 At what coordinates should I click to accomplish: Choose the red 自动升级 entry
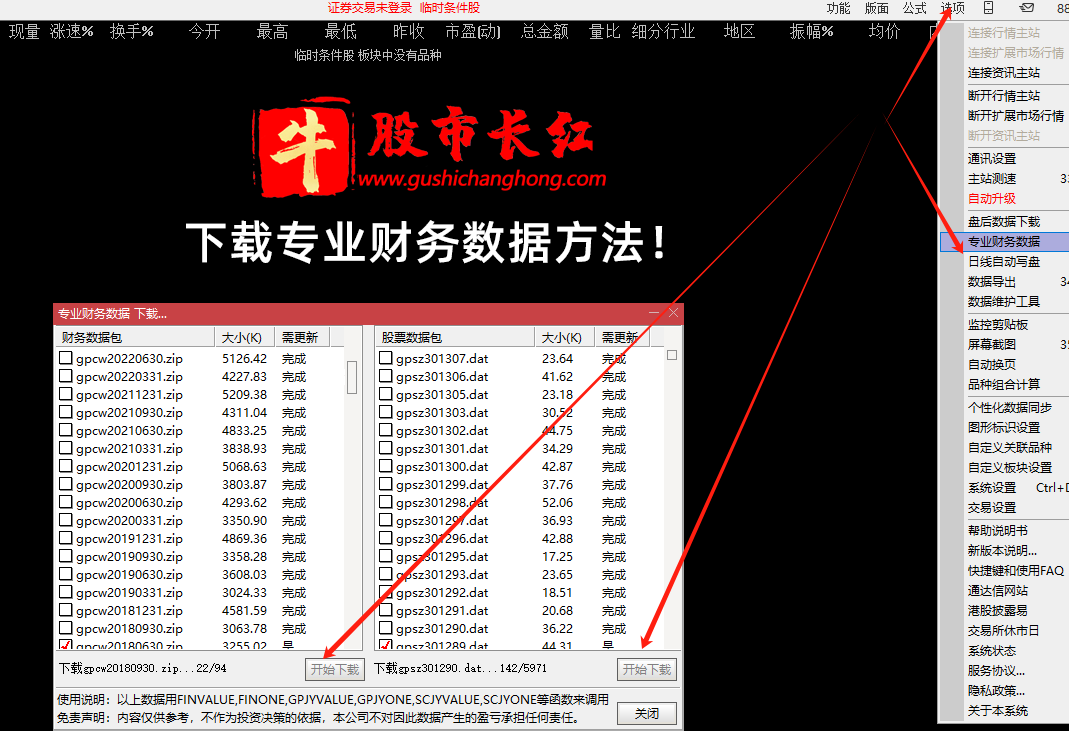(992, 198)
